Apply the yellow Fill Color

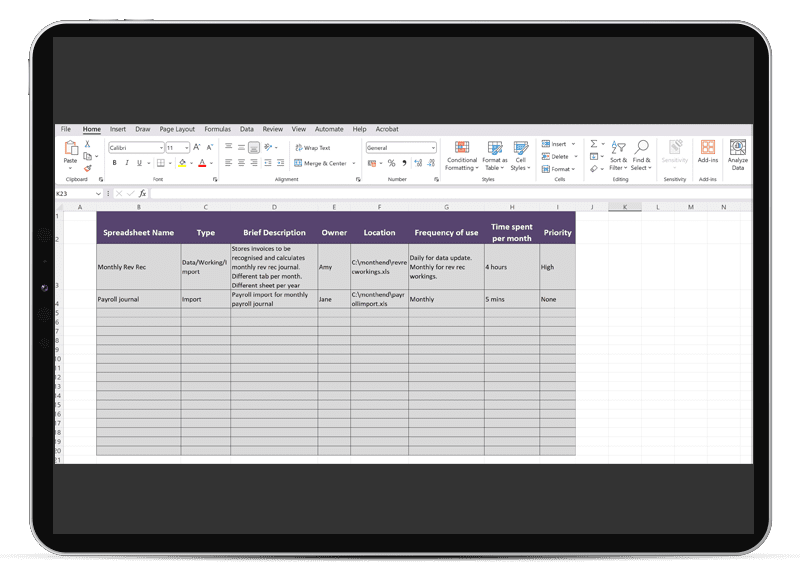tap(182, 163)
